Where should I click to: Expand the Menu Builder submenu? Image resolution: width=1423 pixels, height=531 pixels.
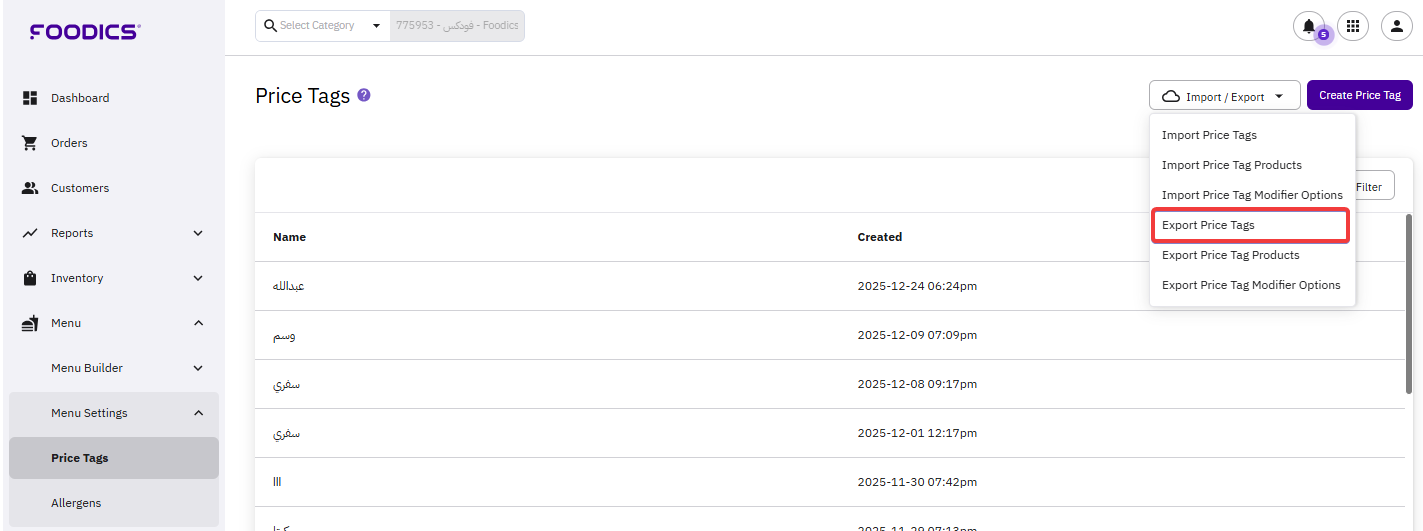pos(198,368)
